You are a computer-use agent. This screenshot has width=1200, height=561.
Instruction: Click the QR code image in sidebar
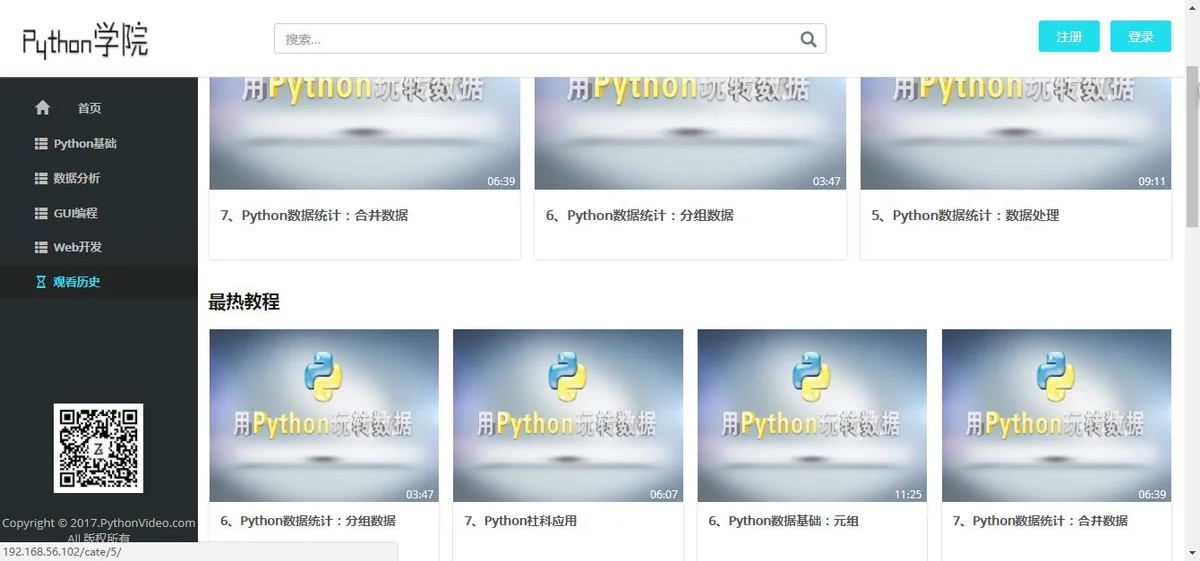(x=98, y=448)
